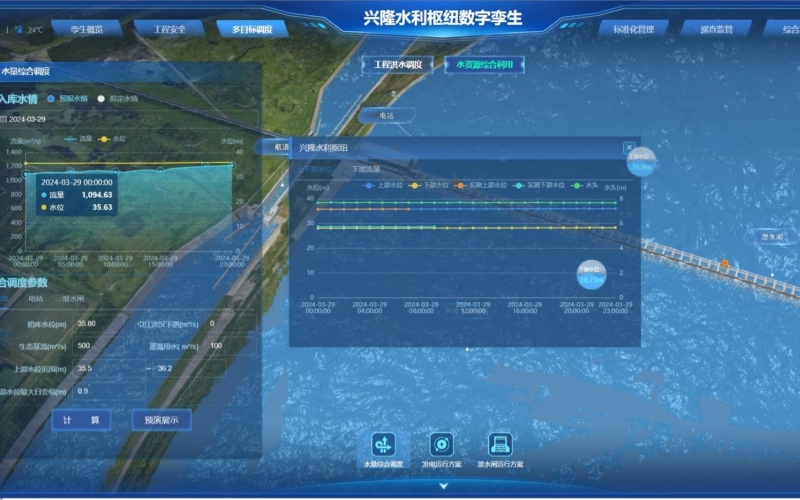Click the 预演展示 button
The image size is (800, 500).
click(161, 420)
